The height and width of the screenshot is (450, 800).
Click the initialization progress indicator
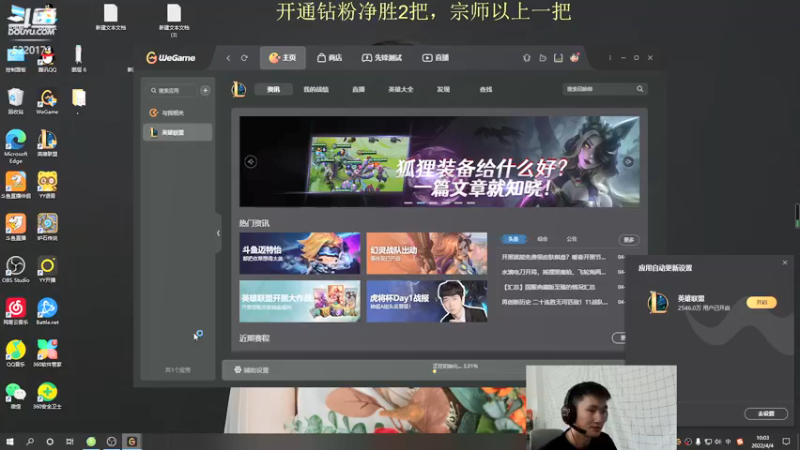455,367
